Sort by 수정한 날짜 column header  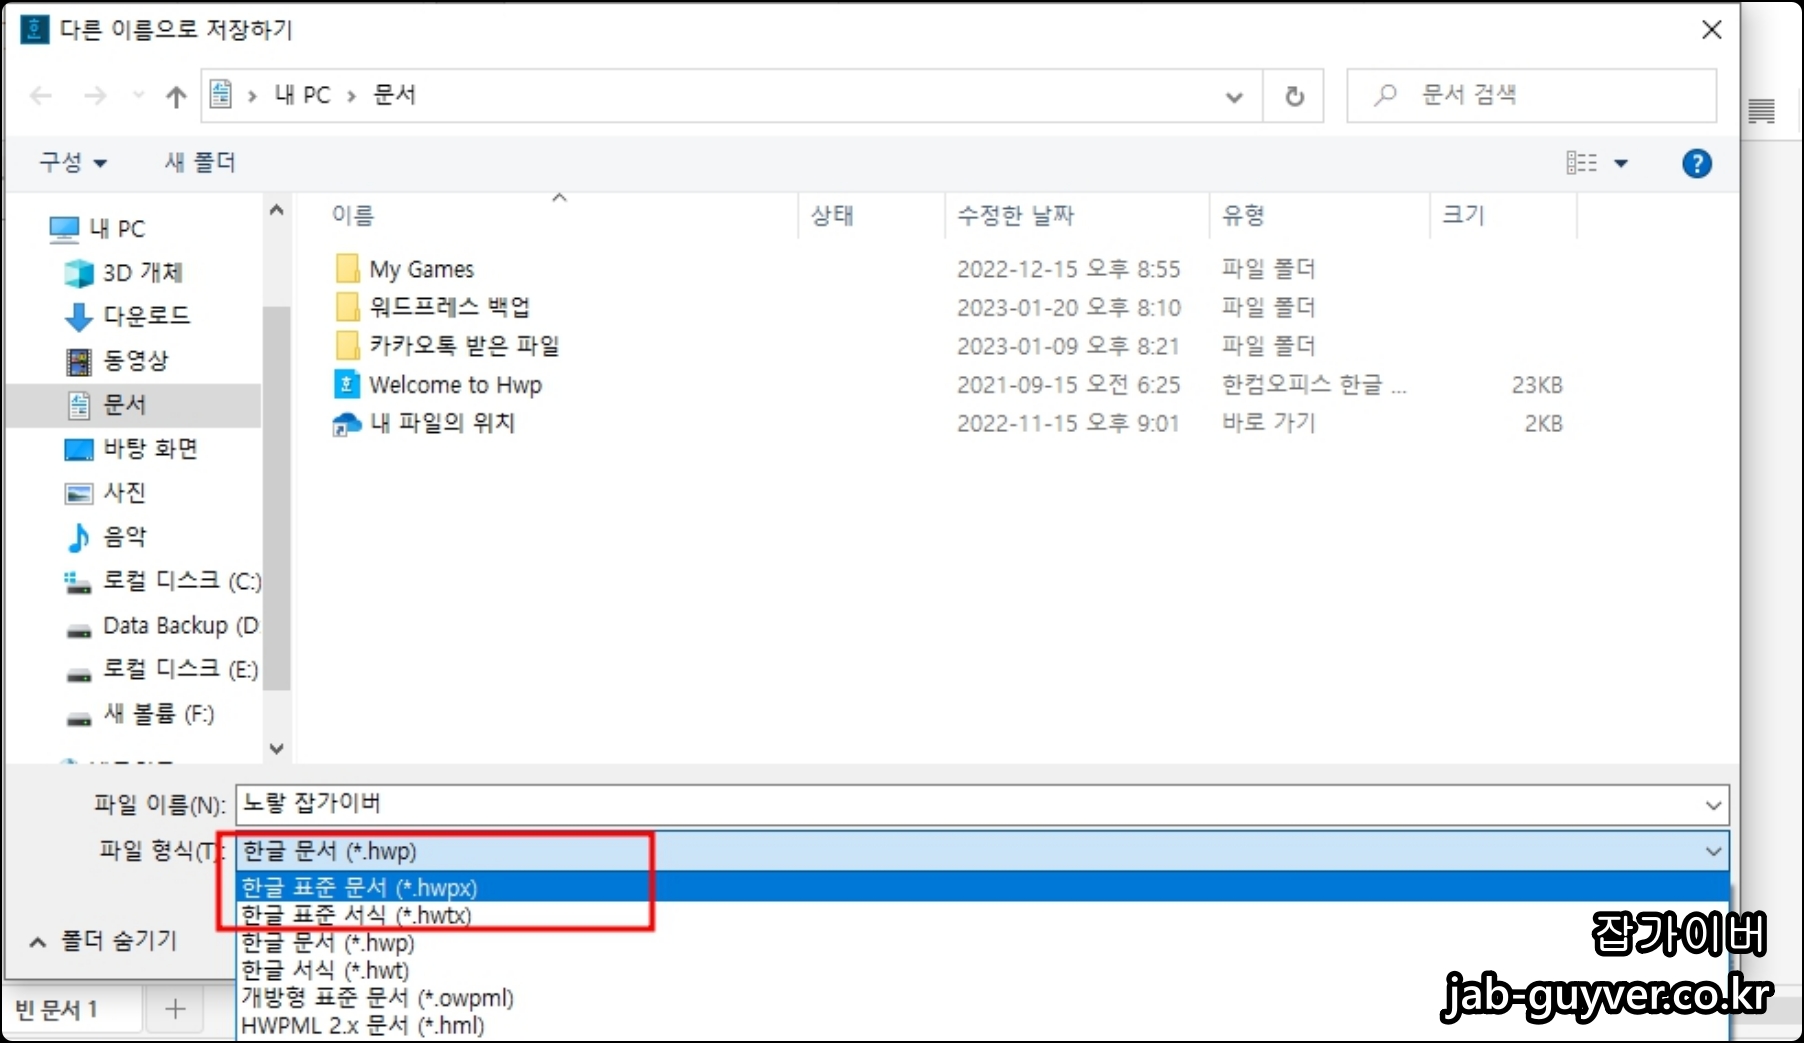pos(1015,215)
